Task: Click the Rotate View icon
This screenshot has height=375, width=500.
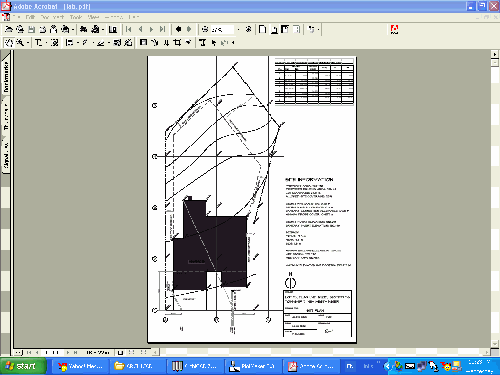Action: (311, 30)
